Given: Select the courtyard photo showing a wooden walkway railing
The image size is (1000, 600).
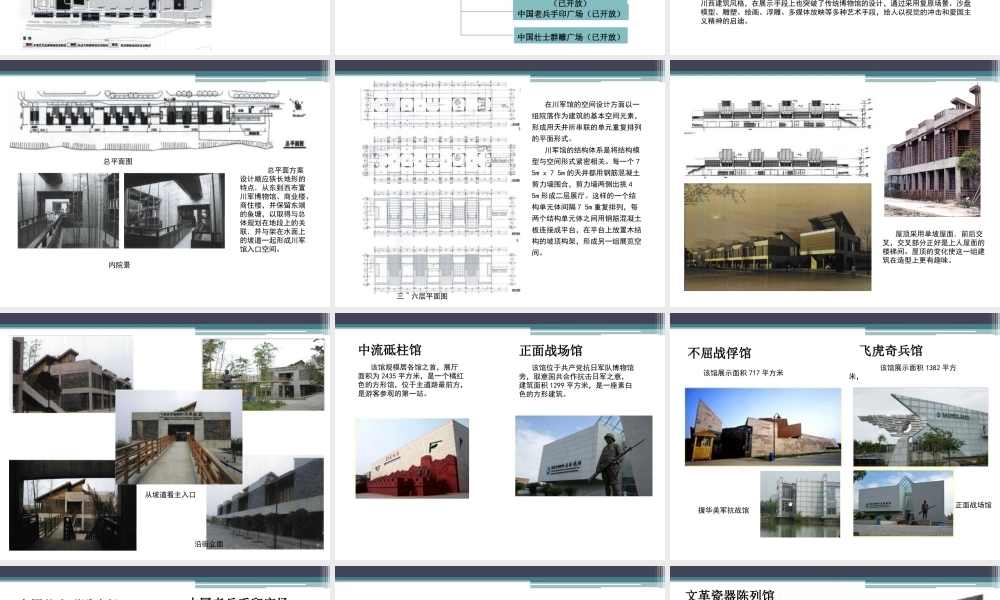Looking at the screenshot, I should (68, 210).
